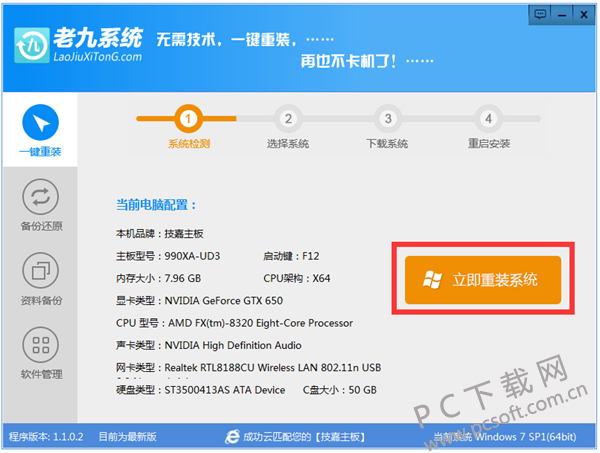Image resolution: width=600 pixels, height=453 pixels.
Task: Open the 资料备份 data backup icon
Action: 41,270
